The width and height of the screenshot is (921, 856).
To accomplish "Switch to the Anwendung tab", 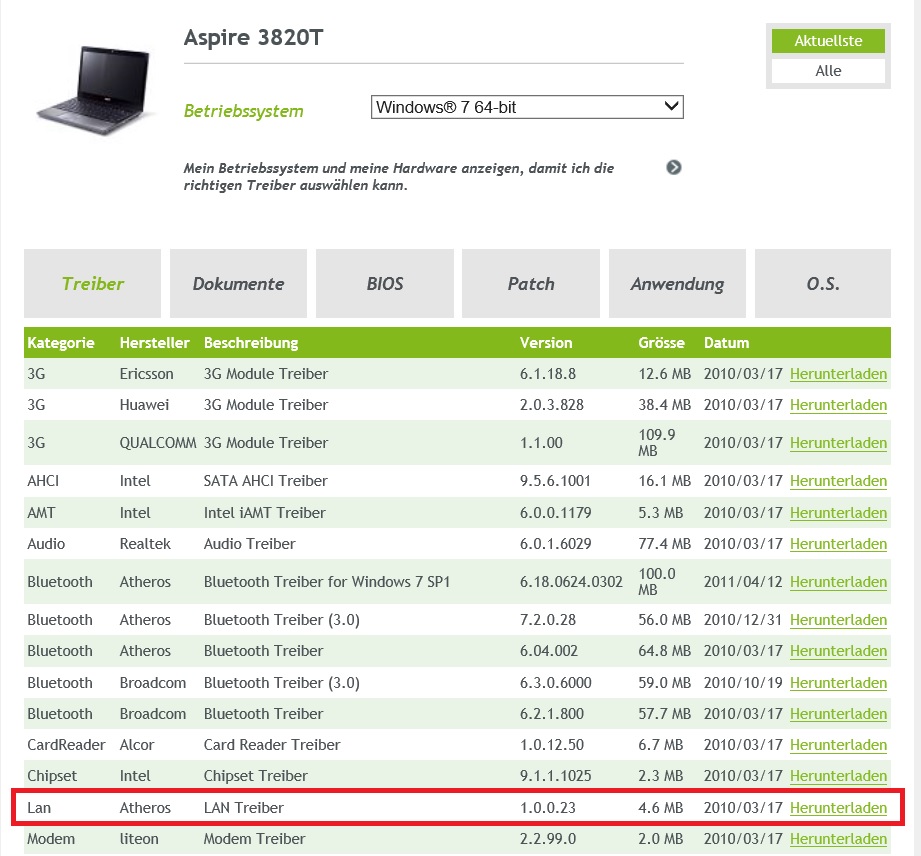I will pos(677,284).
